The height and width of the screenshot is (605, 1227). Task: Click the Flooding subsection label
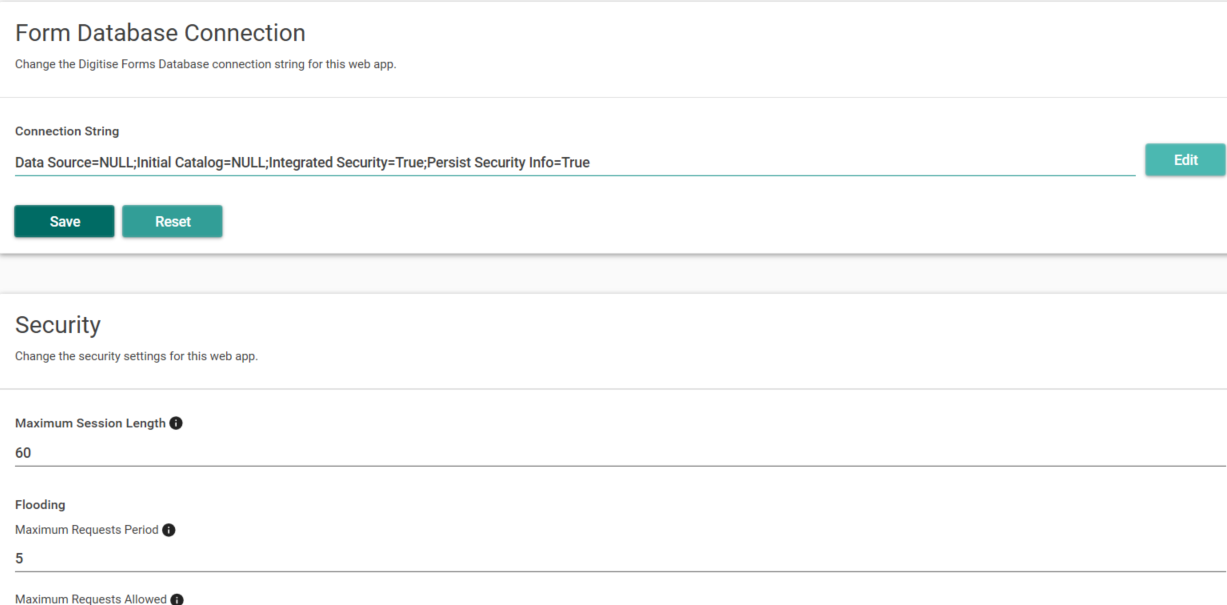click(x=40, y=504)
